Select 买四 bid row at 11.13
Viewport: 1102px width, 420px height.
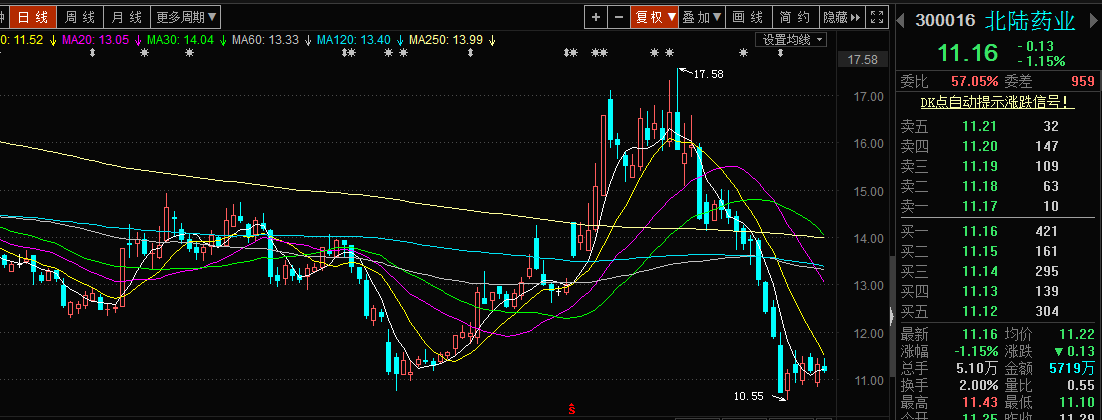[997, 291]
